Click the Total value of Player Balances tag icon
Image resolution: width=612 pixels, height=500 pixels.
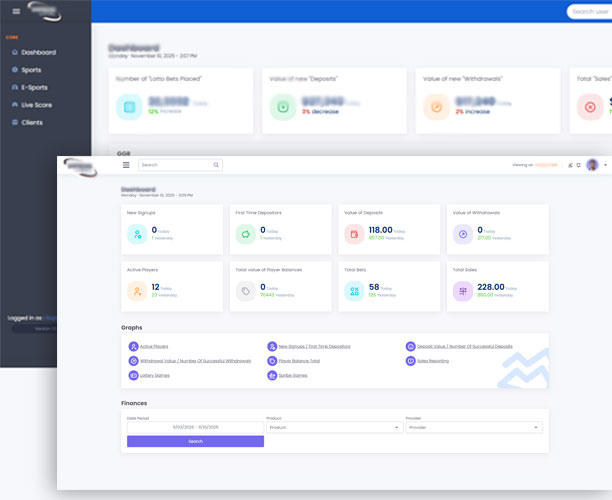point(244,291)
